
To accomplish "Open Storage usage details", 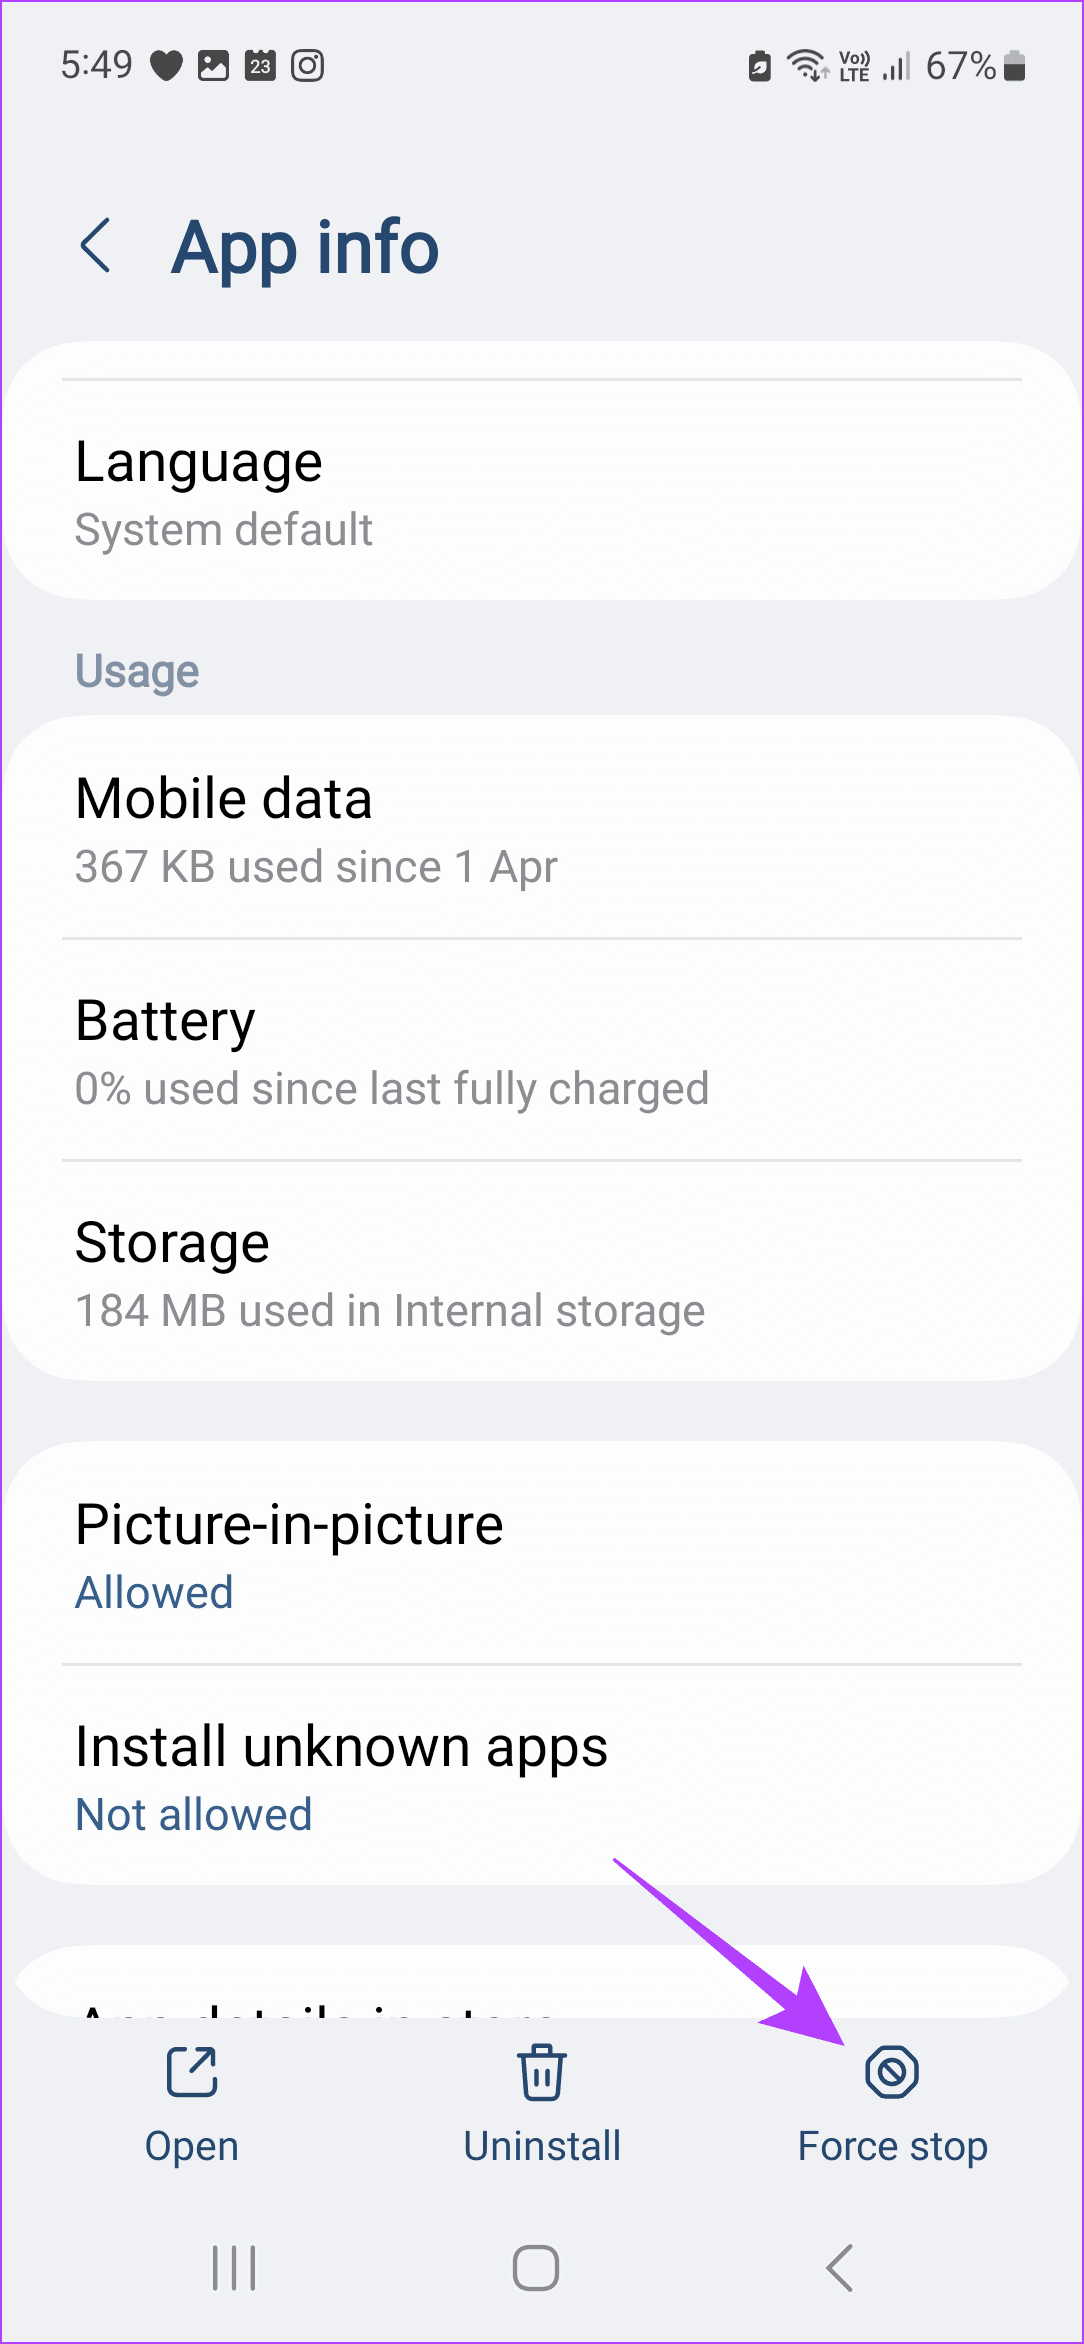I will point(540,1274).
